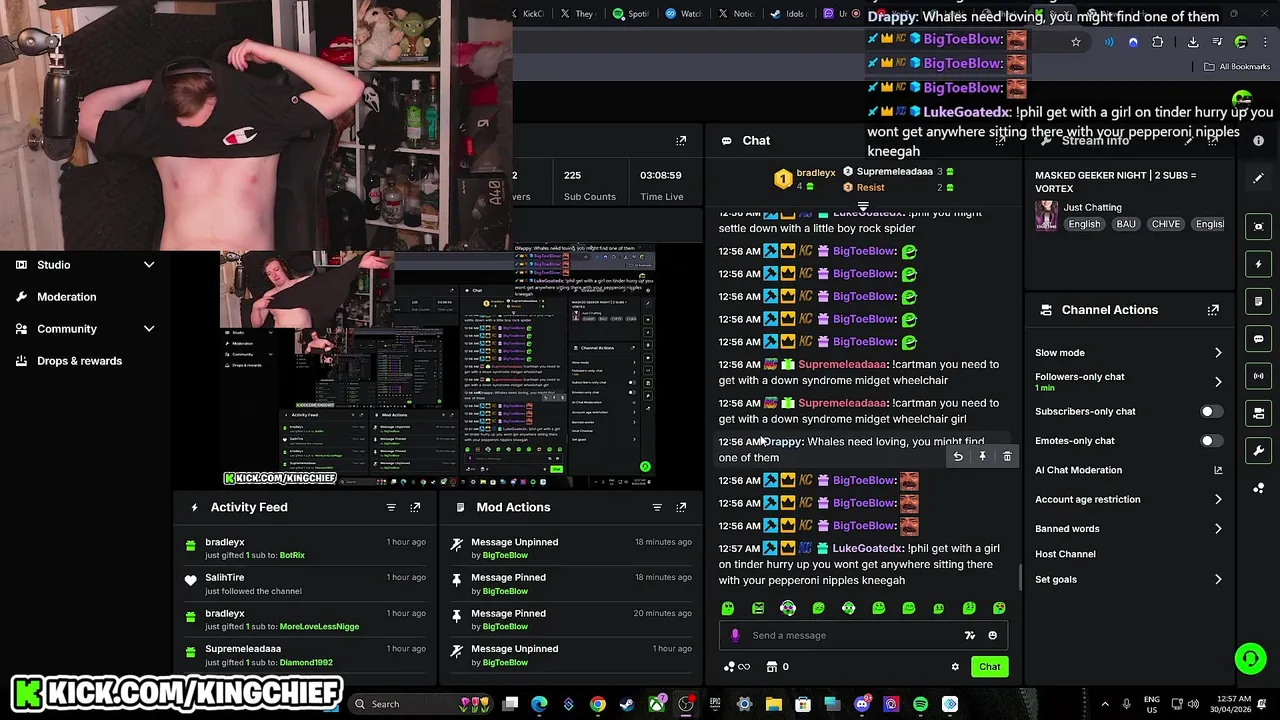The height and width of the screenshot is (720, 1280).
Task: Toggle Emotes-only chat switch
Action: 1210,441
